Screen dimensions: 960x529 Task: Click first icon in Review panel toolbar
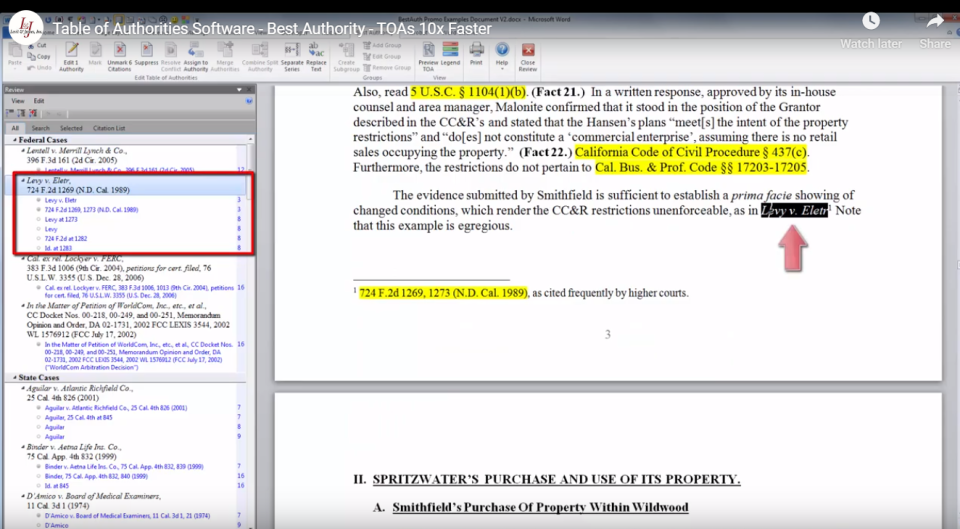click(x=10, y=114)
